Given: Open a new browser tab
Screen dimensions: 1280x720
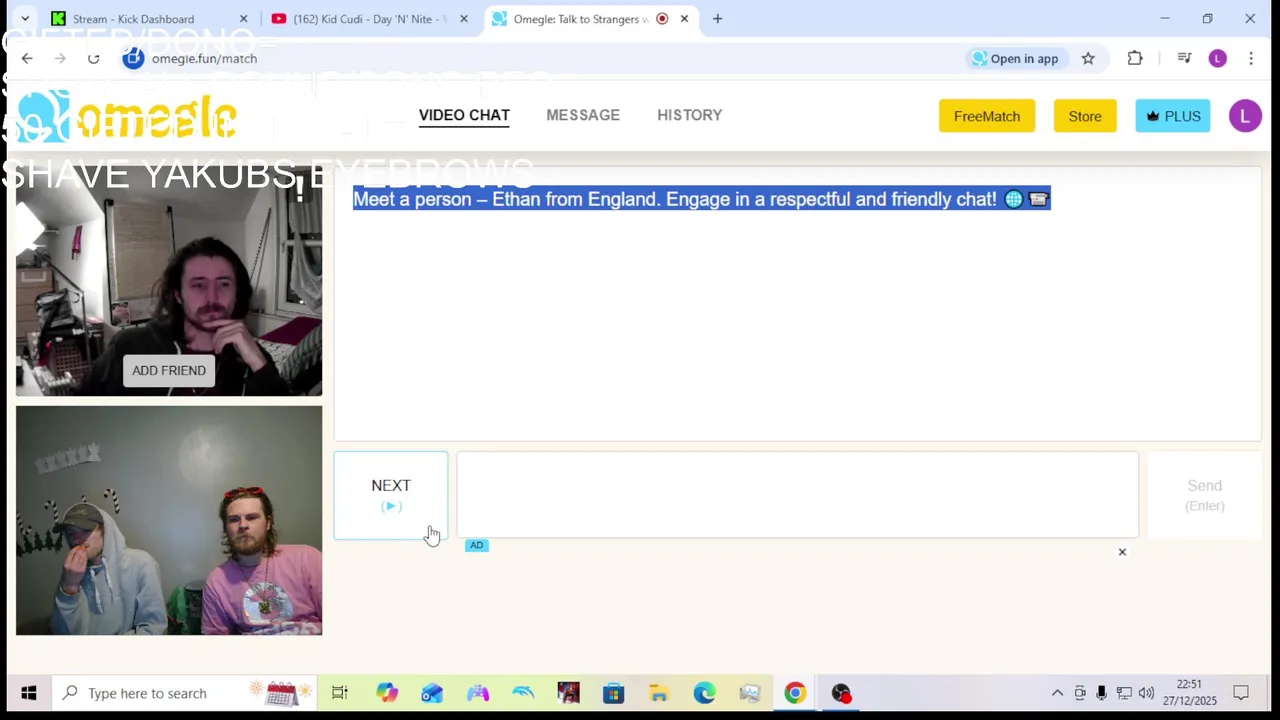Looking at the screenshot, I should [x=717, y=19].
